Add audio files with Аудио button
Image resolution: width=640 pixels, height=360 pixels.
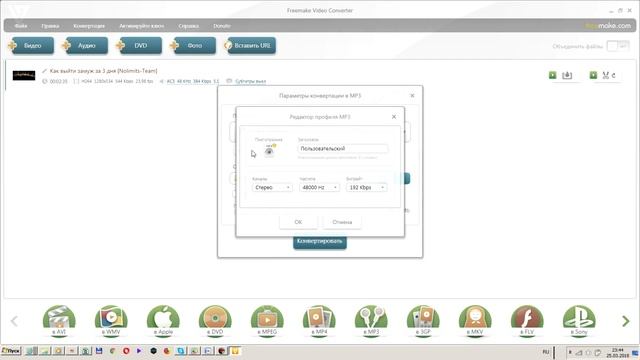coord(86,46)
